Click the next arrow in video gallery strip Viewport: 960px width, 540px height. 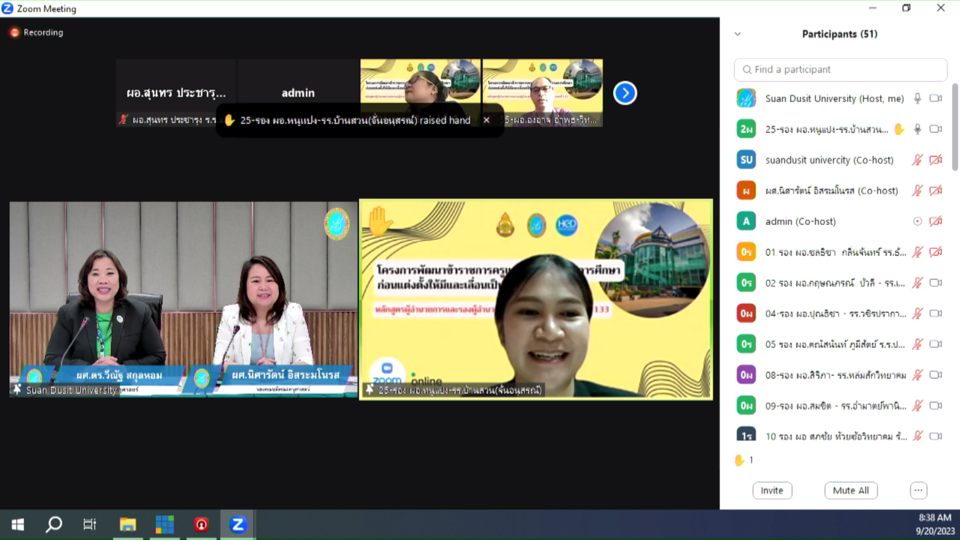point(625,93)
